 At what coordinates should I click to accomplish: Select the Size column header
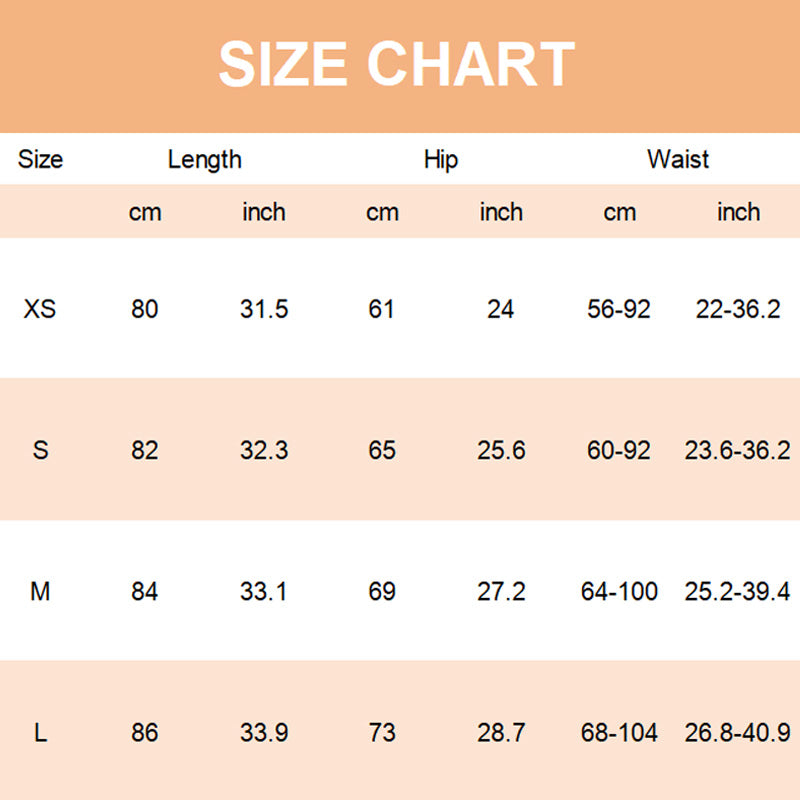click(40, 159)
